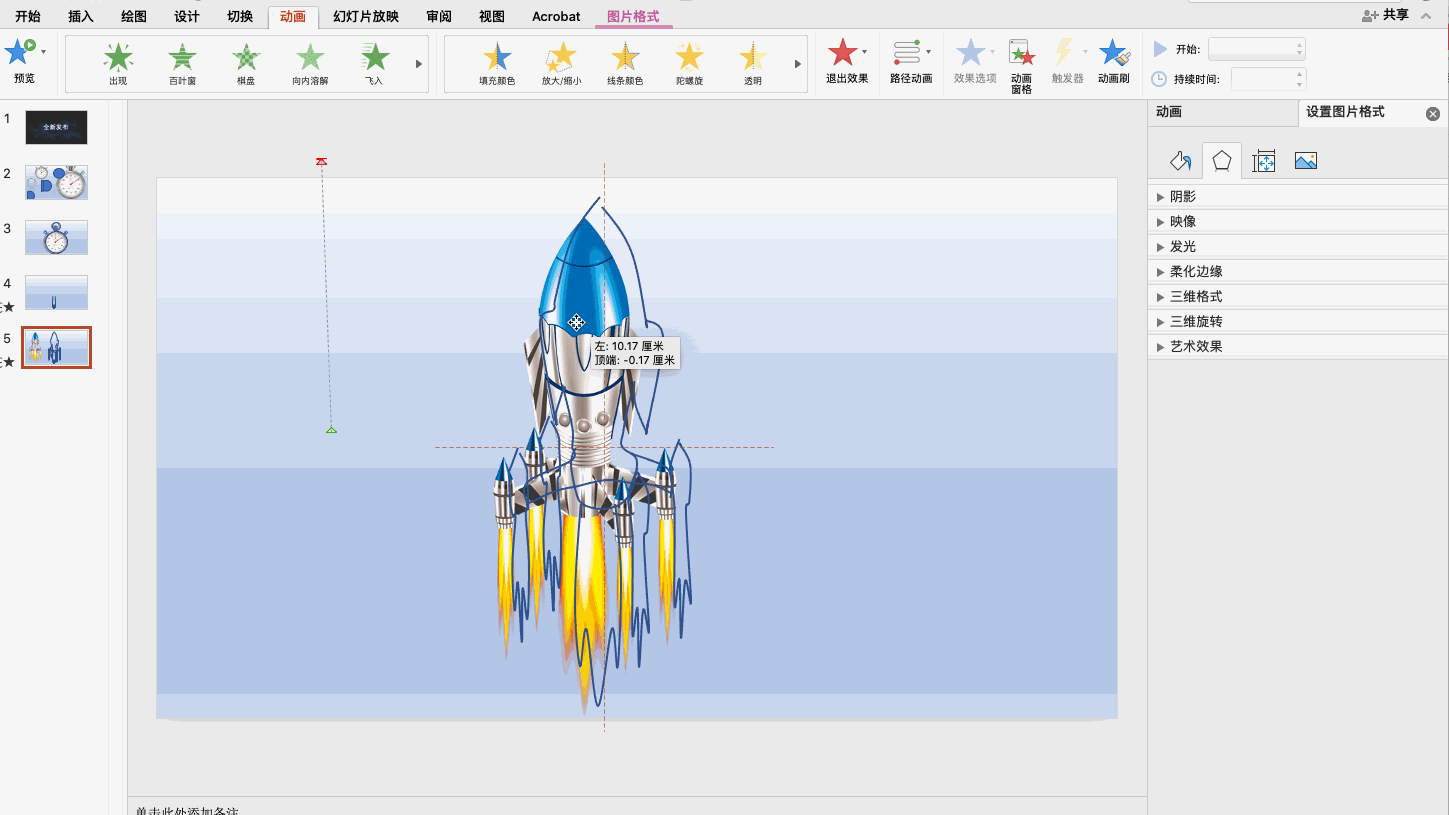
Task: Select slide 4 thumbnail
Action: (56, 292)
